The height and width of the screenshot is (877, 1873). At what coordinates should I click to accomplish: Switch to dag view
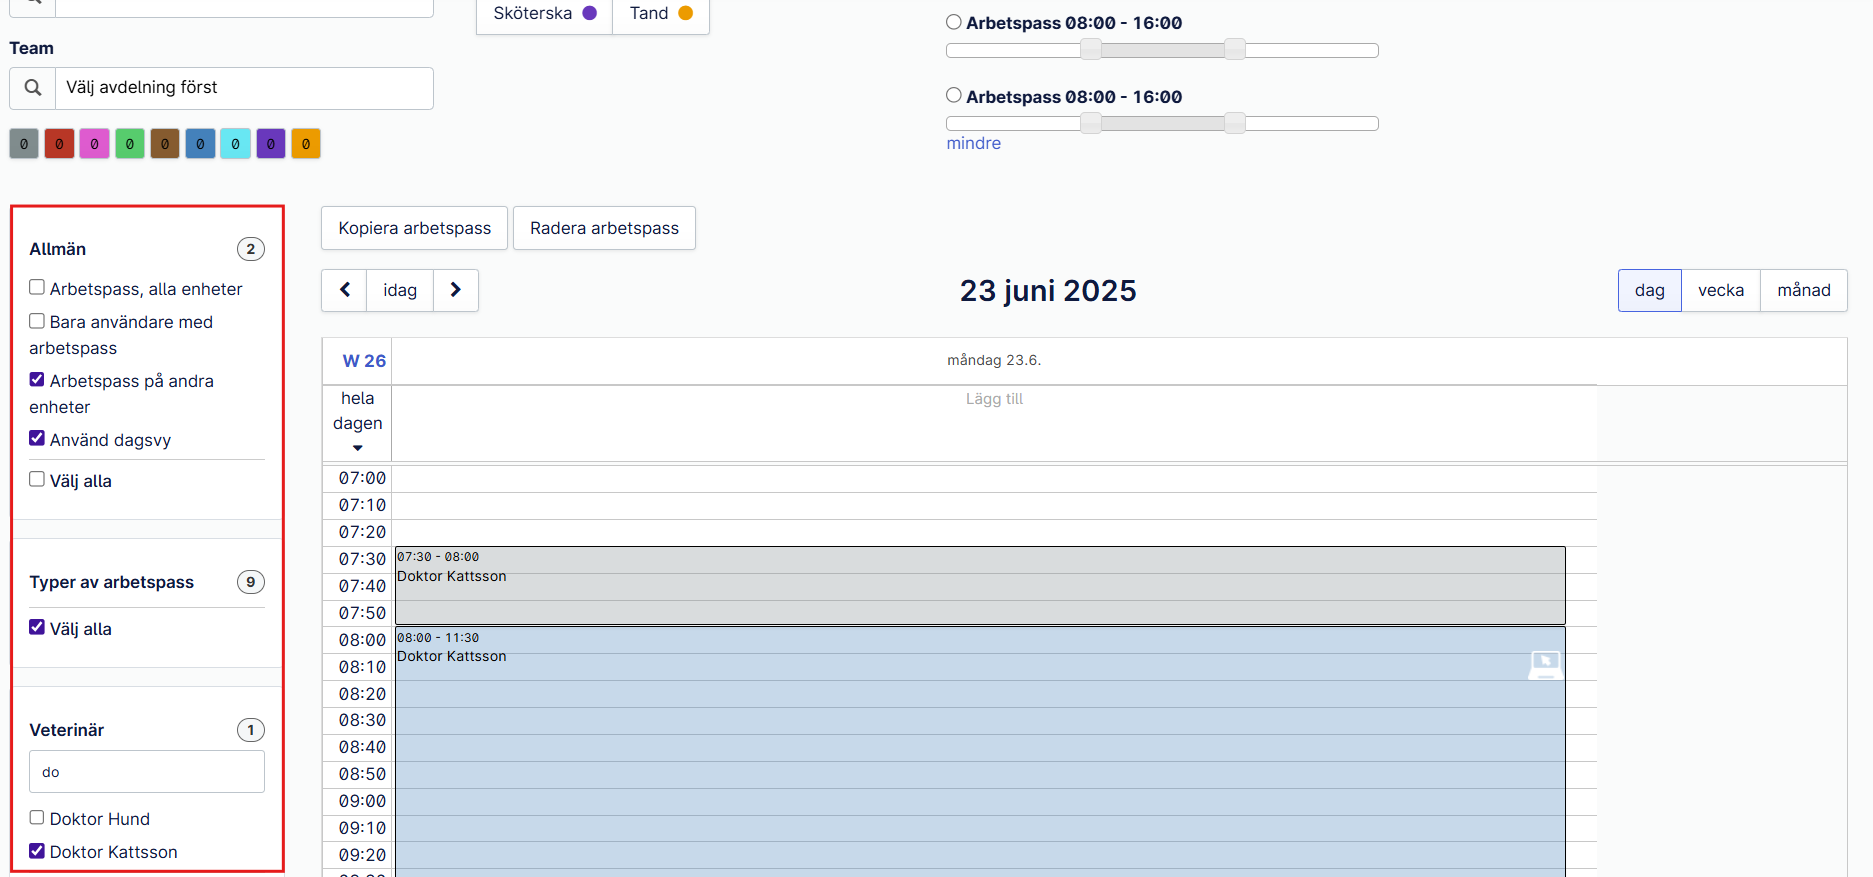pos(1650,290)
